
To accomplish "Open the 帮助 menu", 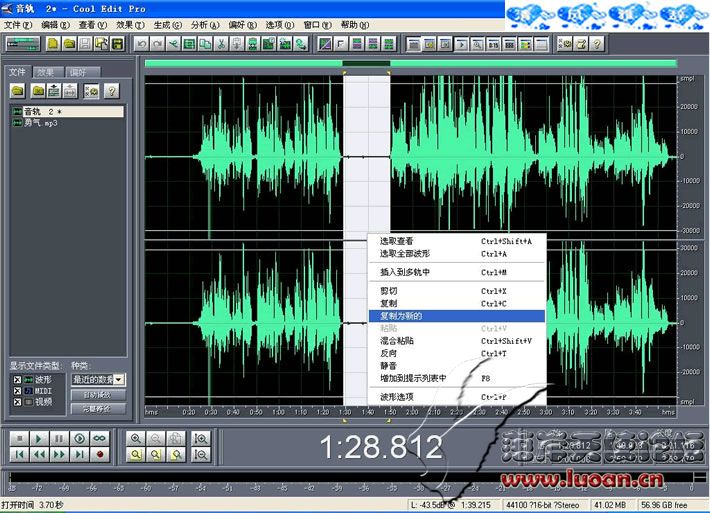I will (355, 24).
